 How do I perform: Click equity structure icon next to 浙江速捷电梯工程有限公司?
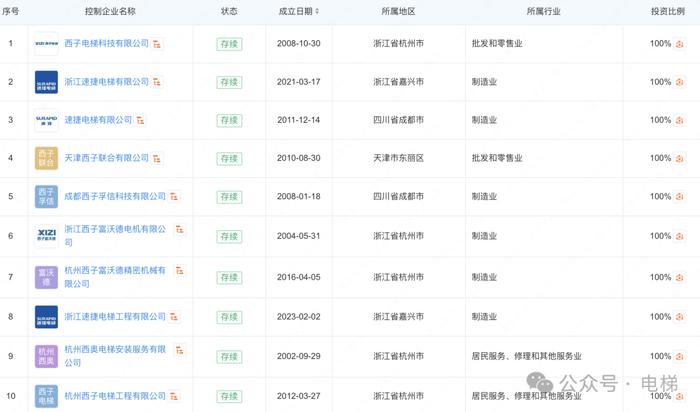174,317
